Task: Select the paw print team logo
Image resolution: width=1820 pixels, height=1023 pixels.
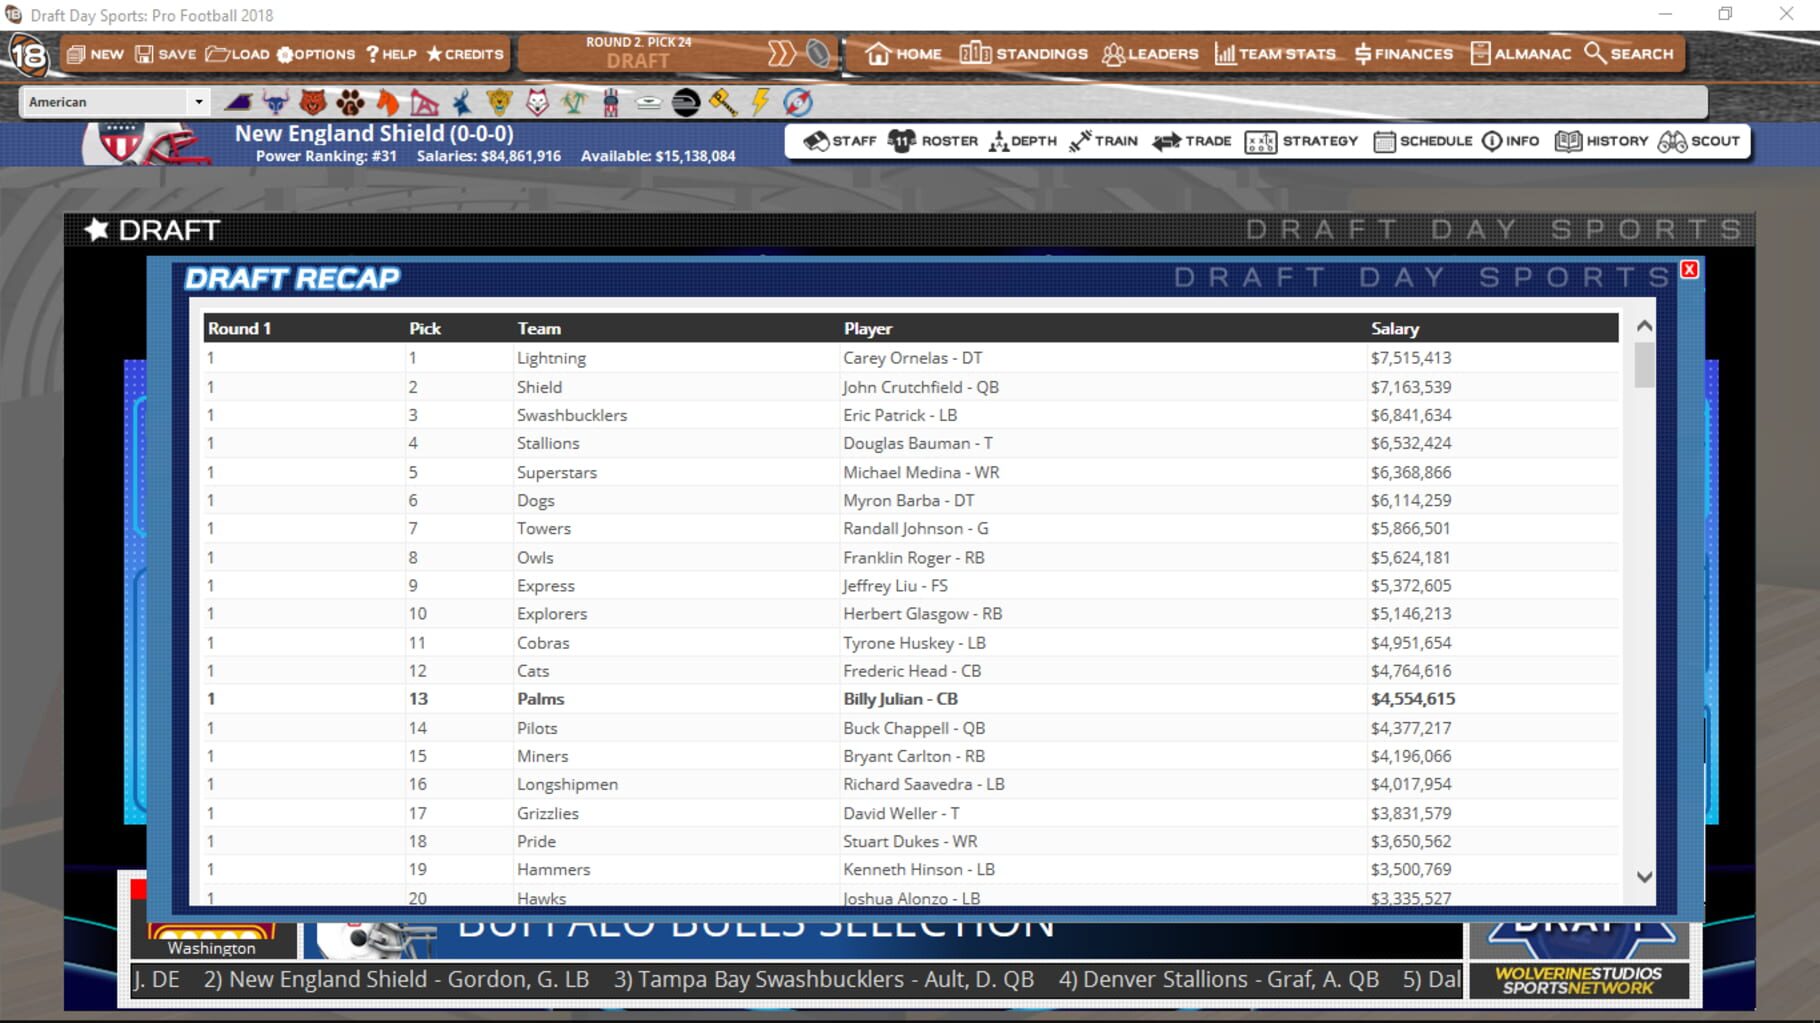Action: (x=350, y=102)
